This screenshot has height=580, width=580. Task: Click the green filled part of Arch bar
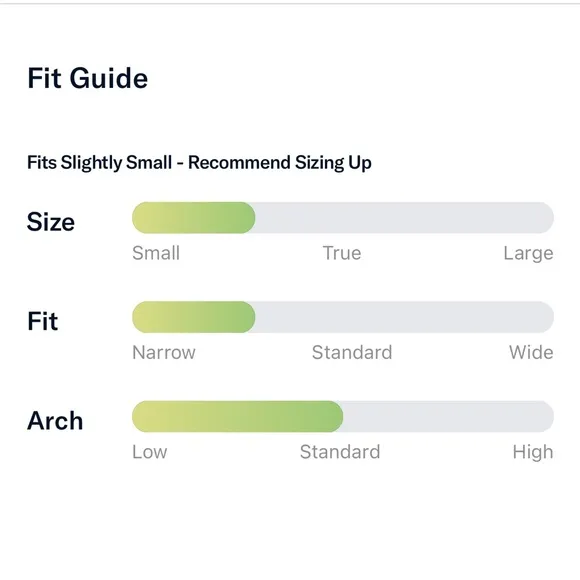(x=237, y=417)
